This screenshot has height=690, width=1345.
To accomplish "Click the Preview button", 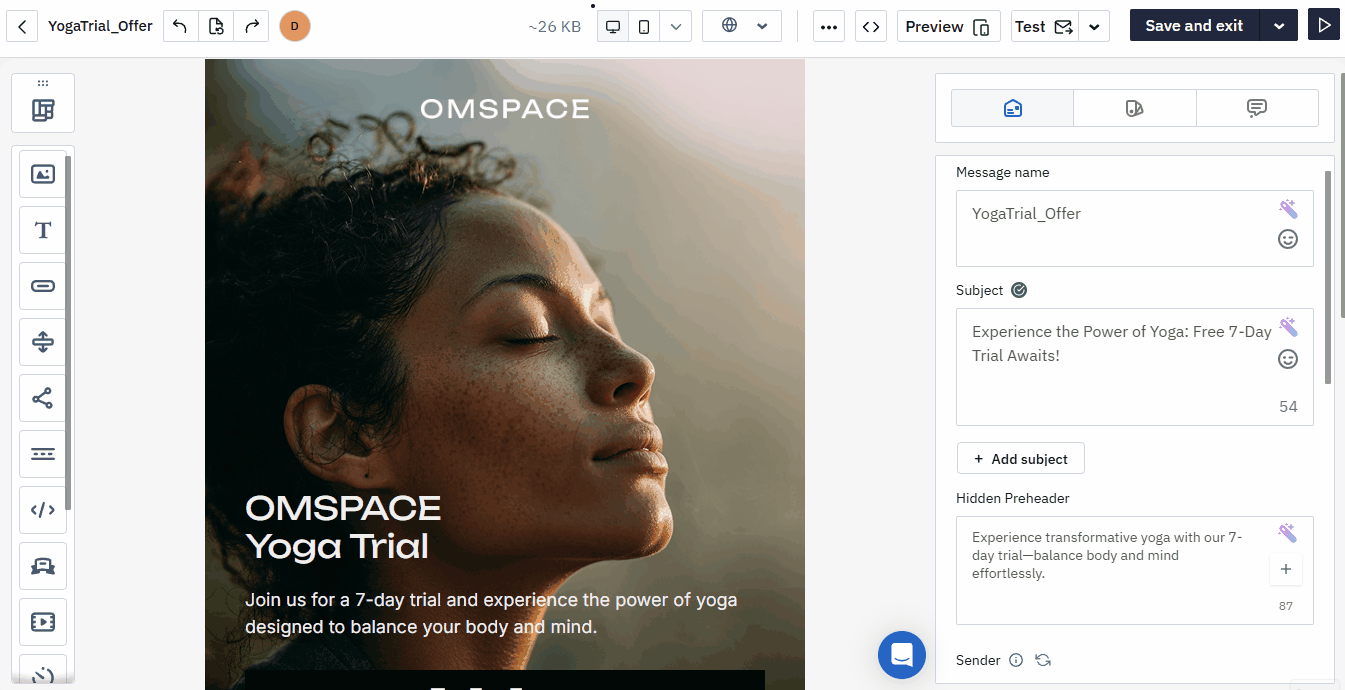I will pyautogui.click(x=948, y=27).
